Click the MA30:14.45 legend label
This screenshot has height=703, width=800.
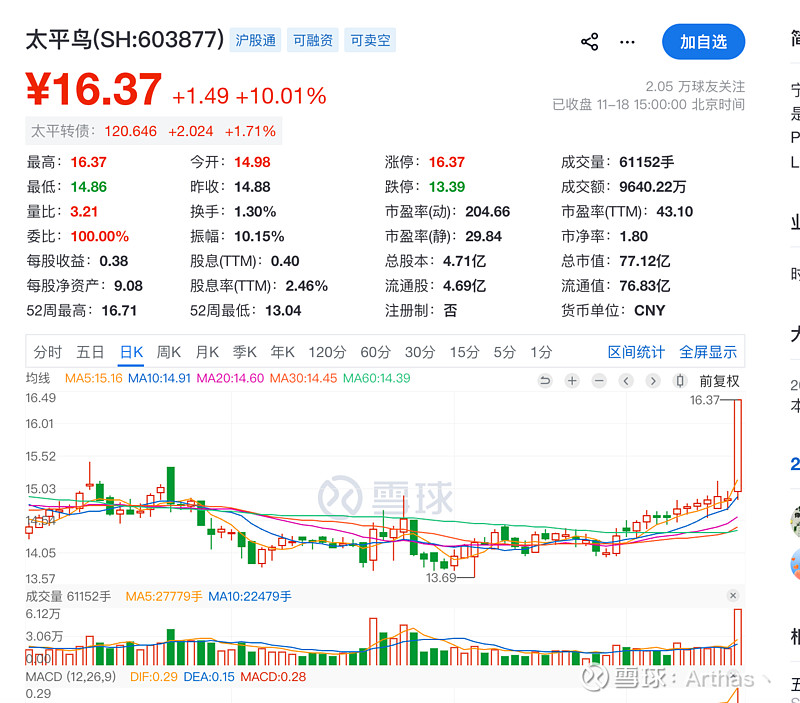click(304, 378)
